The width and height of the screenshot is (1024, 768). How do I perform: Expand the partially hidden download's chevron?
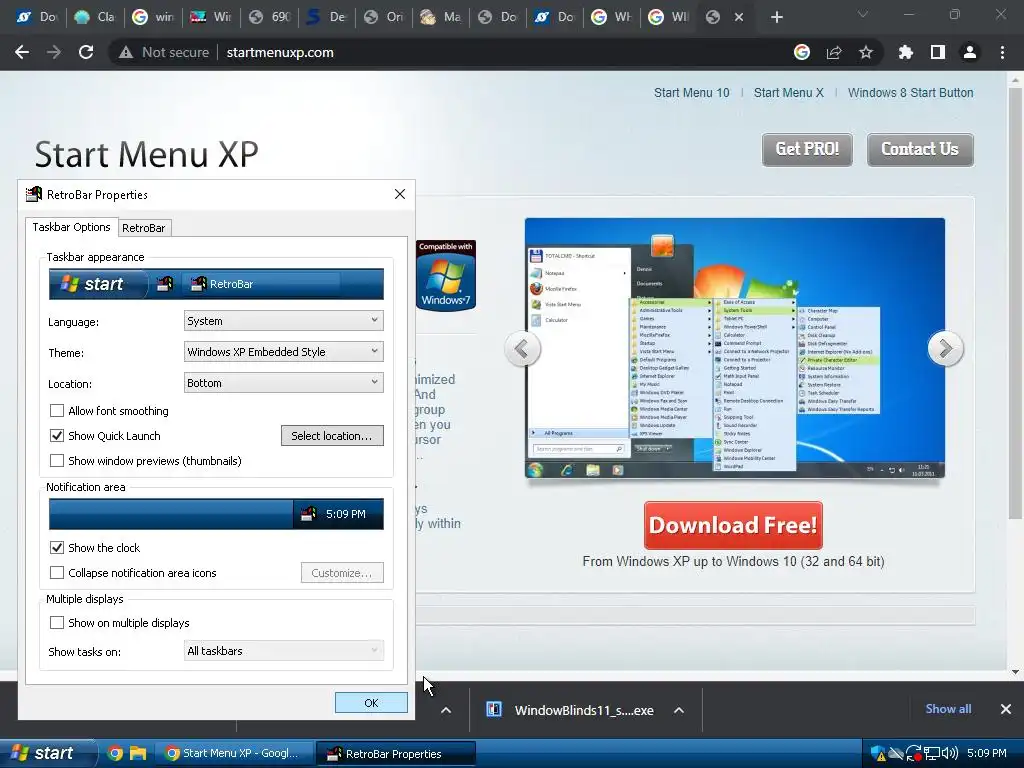pos(446,710)
